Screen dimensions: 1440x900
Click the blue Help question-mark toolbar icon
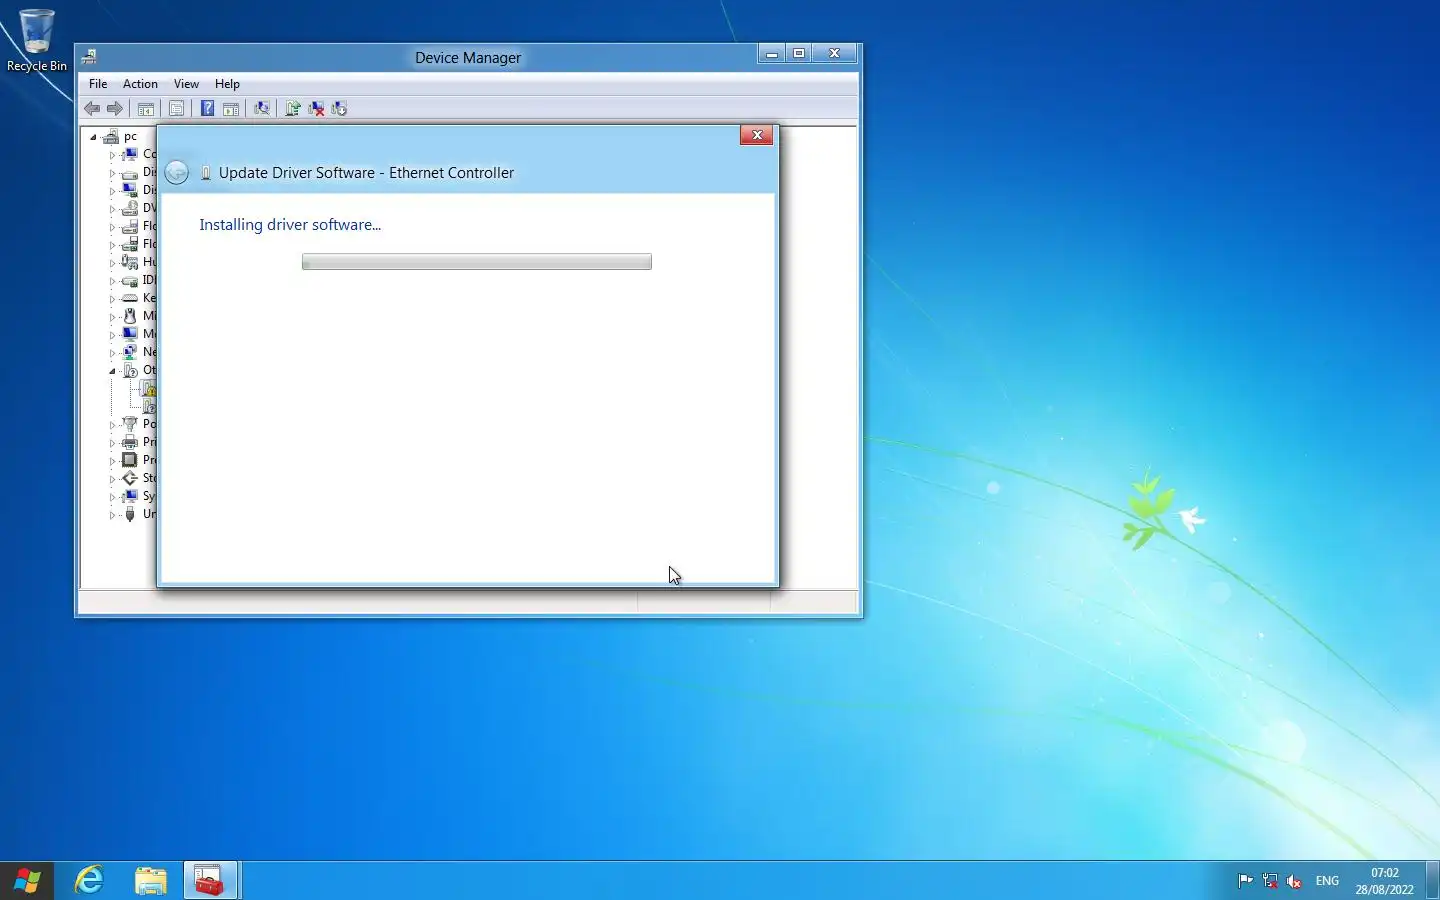[207, 109]
